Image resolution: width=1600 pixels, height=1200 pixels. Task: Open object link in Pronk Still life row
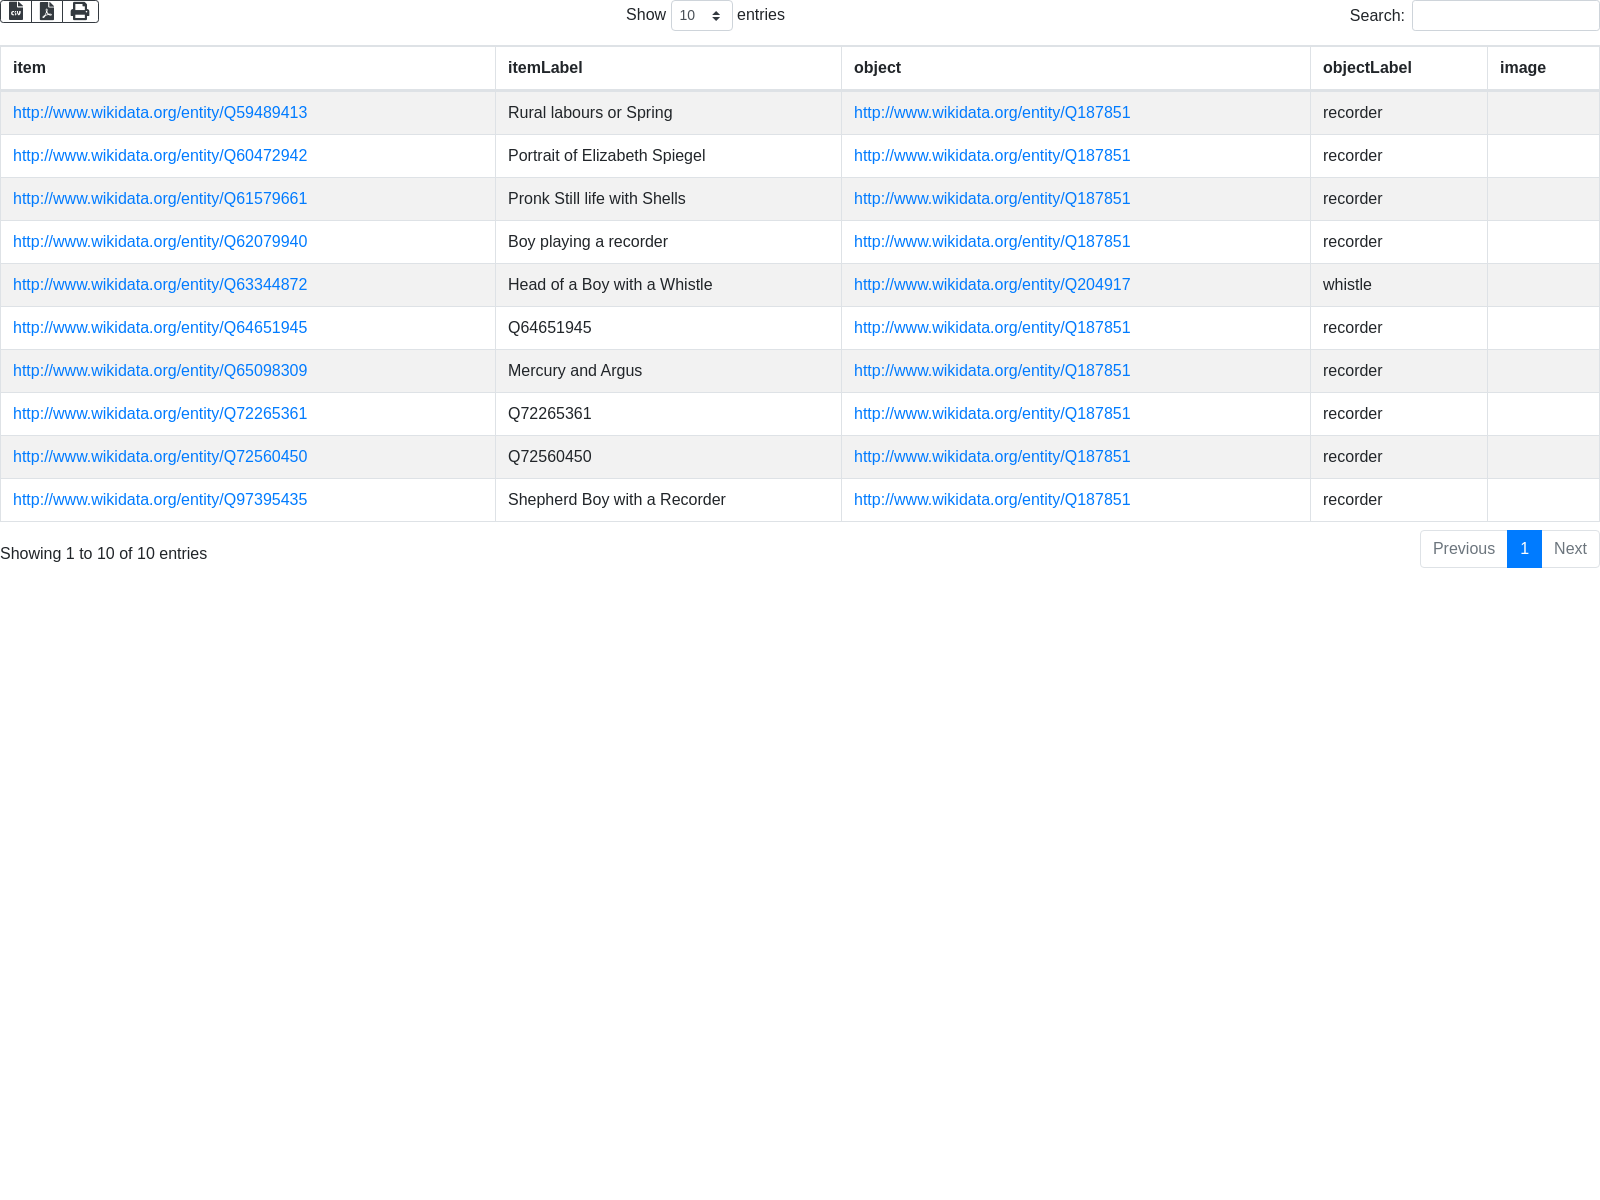click(x=992, y=199)
